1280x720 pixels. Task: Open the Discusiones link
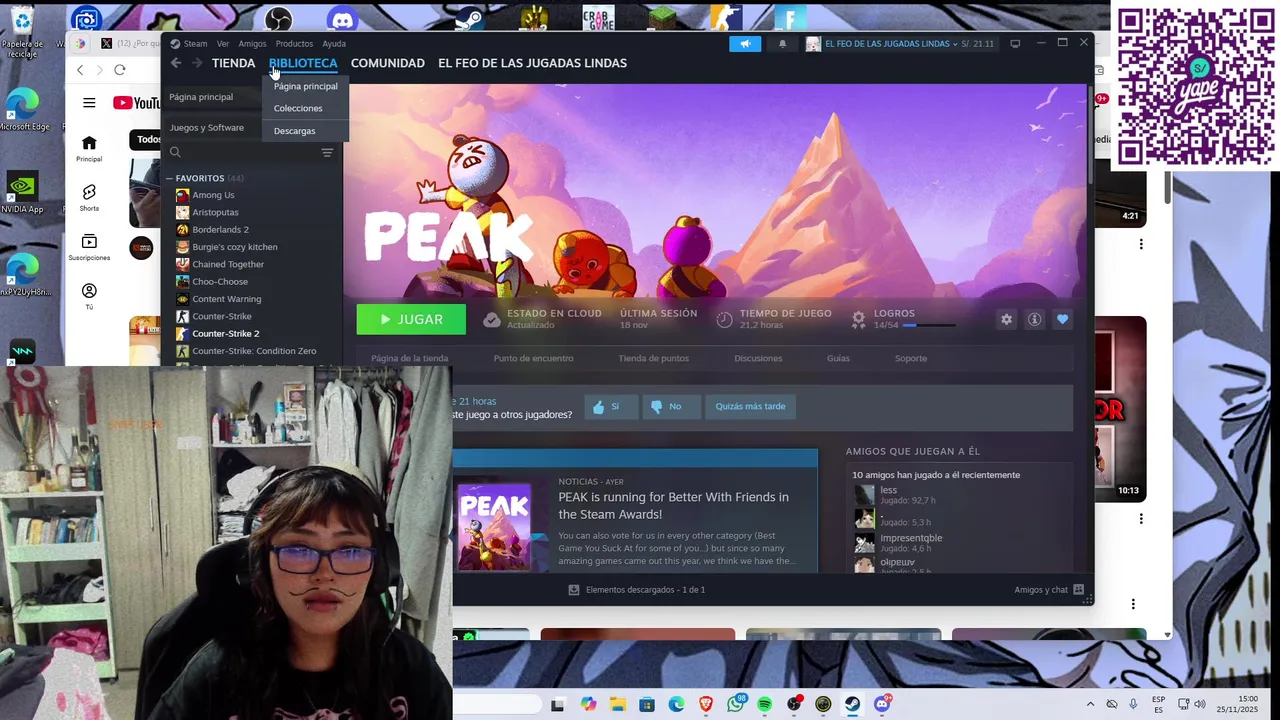click(x=758, y=358)
